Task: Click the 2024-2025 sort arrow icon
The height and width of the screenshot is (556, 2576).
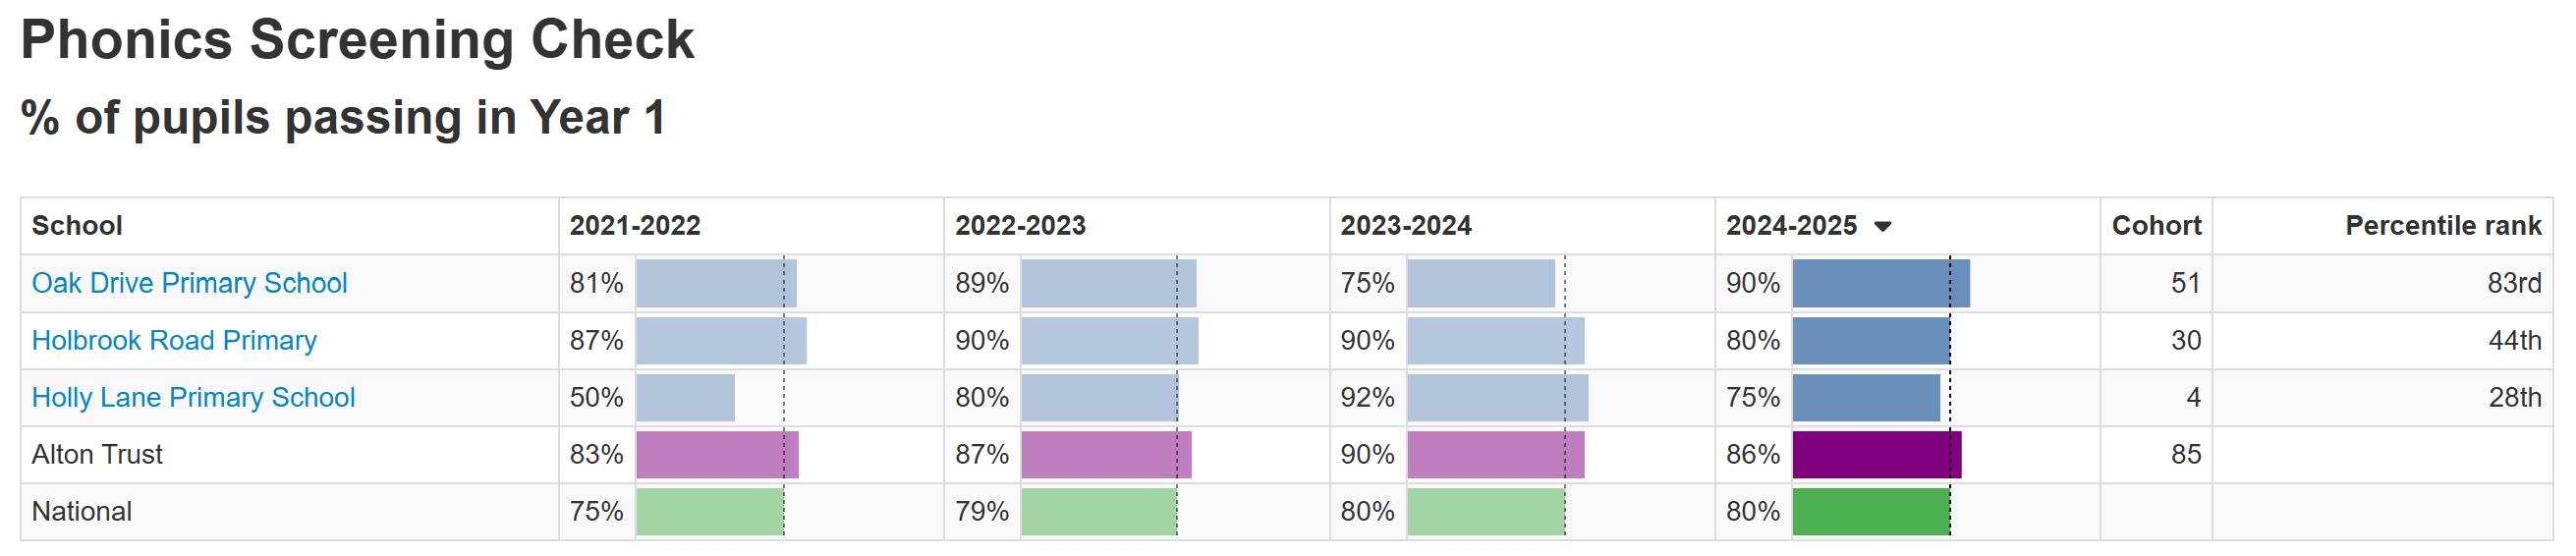Action: click(1882, 226)
